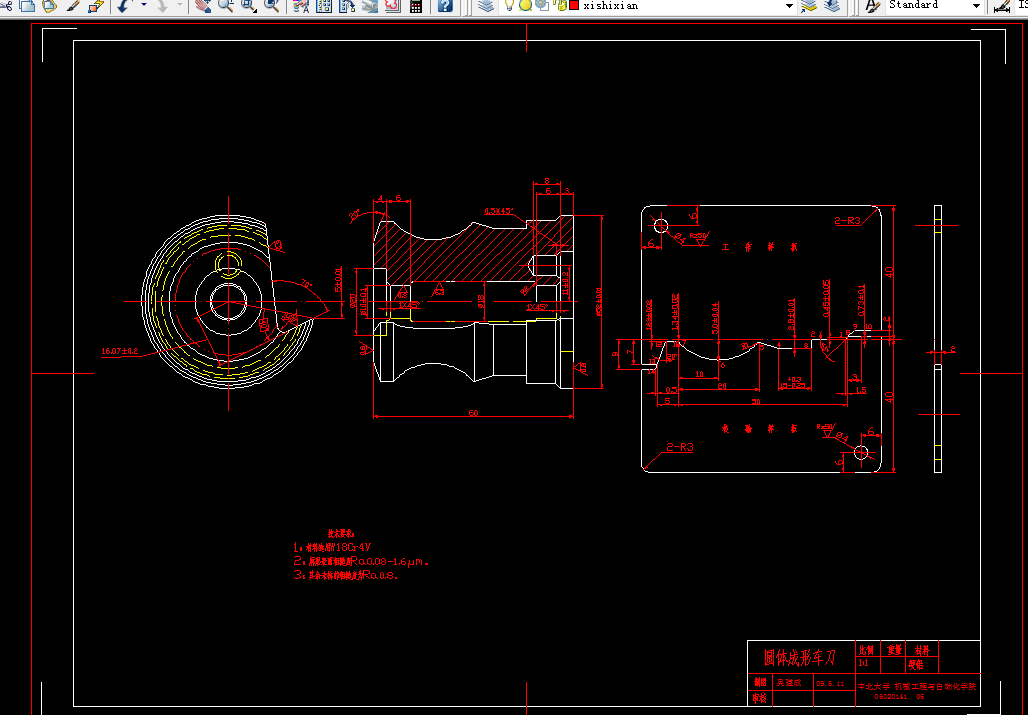Open the xishixian layer dropdown
Viewport: 1028px width, 715px height.
(x=789, y=5)
